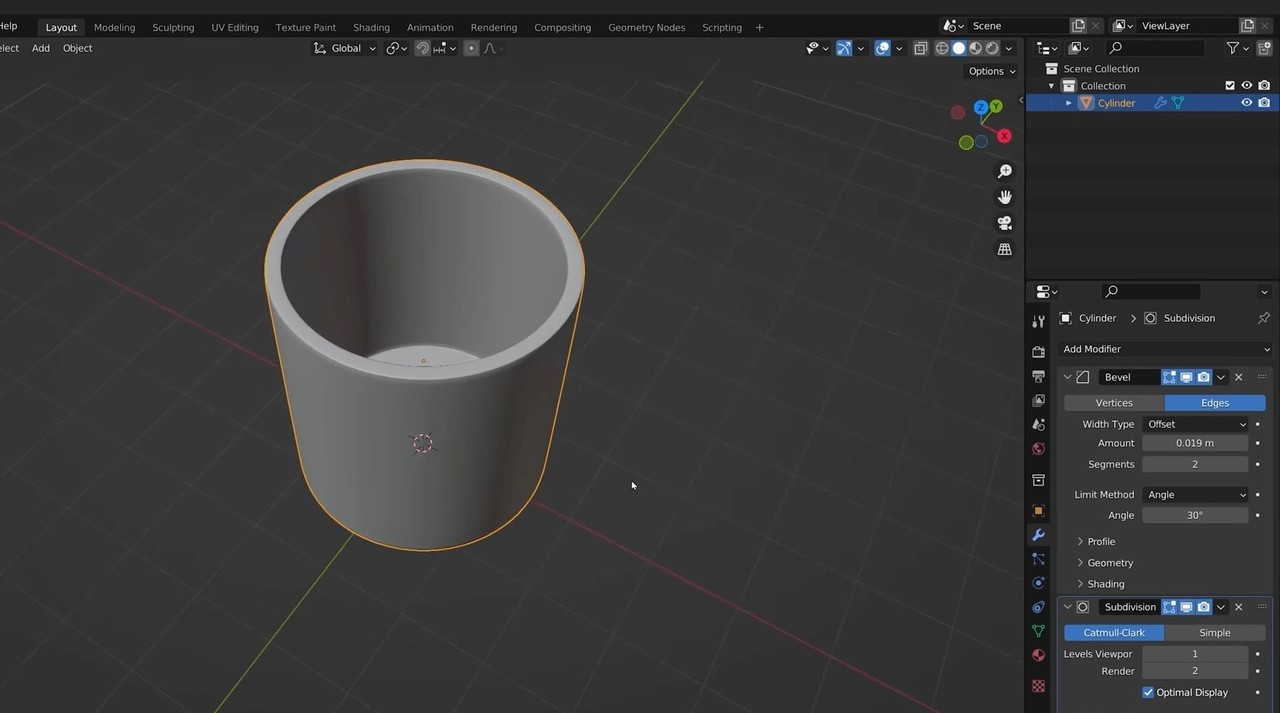Click the wrench modifier icon on Cylinder row
Image resolution: width=1280 pixels, height=713 pixels.
pos(1160,103)
